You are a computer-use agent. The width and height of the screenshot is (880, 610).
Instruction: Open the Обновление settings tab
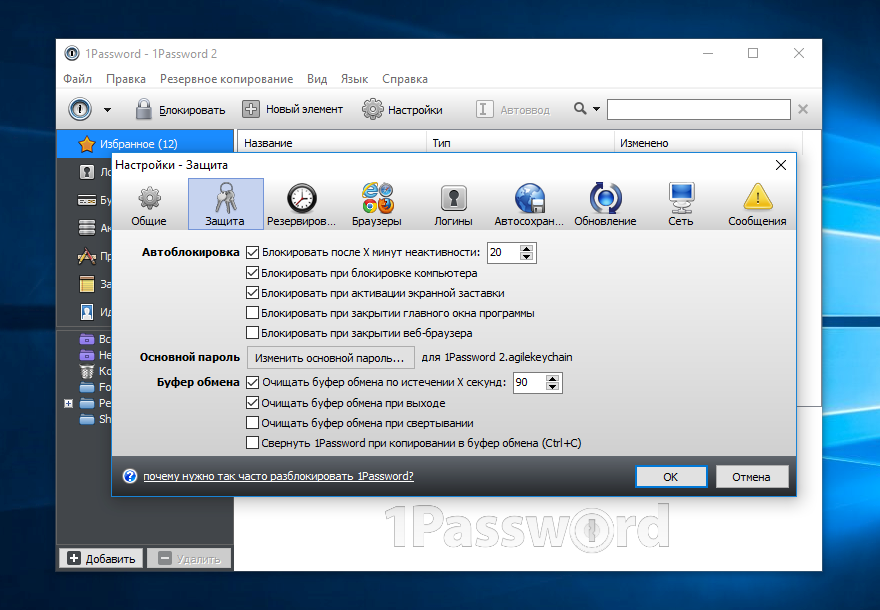point(605,205)
